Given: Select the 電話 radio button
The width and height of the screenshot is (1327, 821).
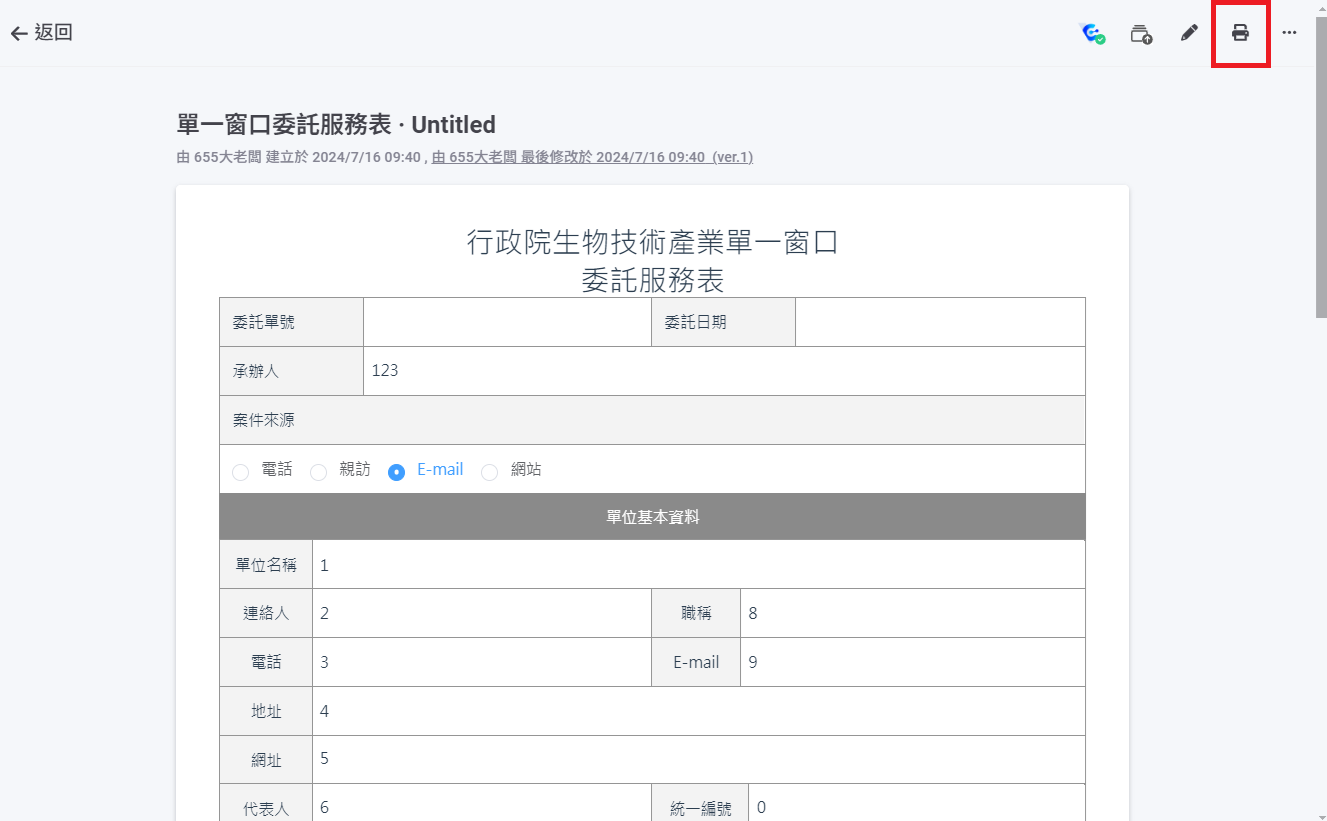Looking at the screenshot, I should coord(241,472).
